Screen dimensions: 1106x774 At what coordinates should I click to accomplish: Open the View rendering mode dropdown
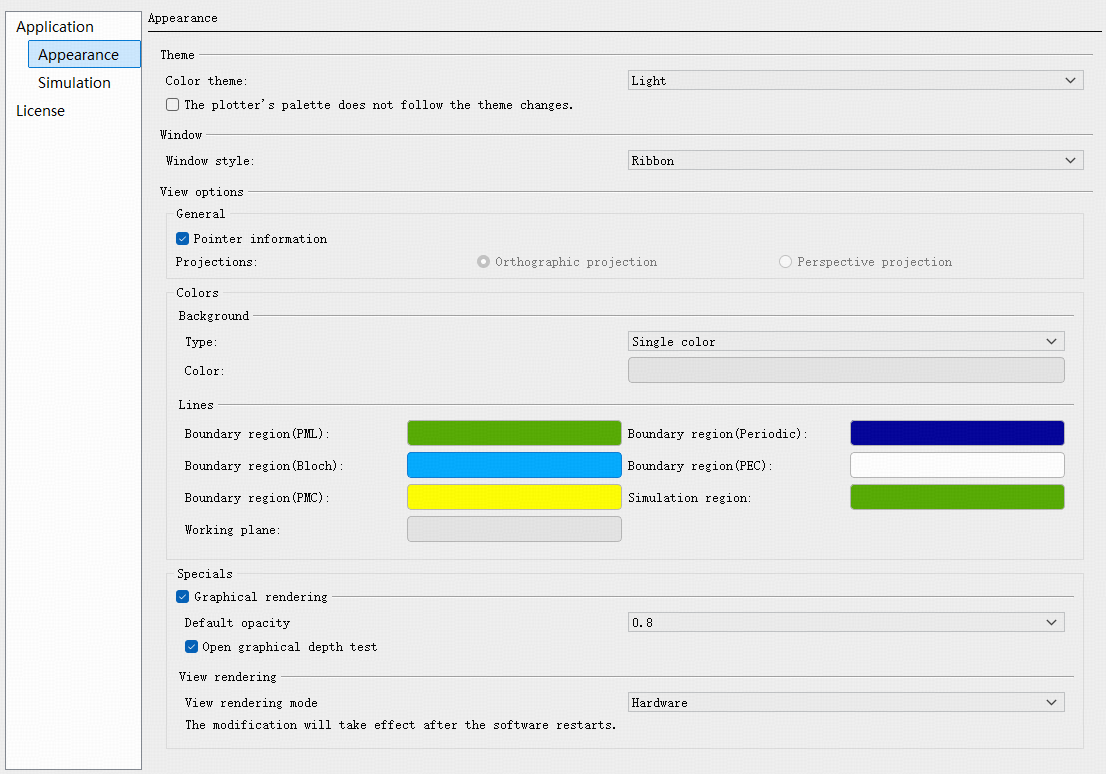[x=845, y=703]
